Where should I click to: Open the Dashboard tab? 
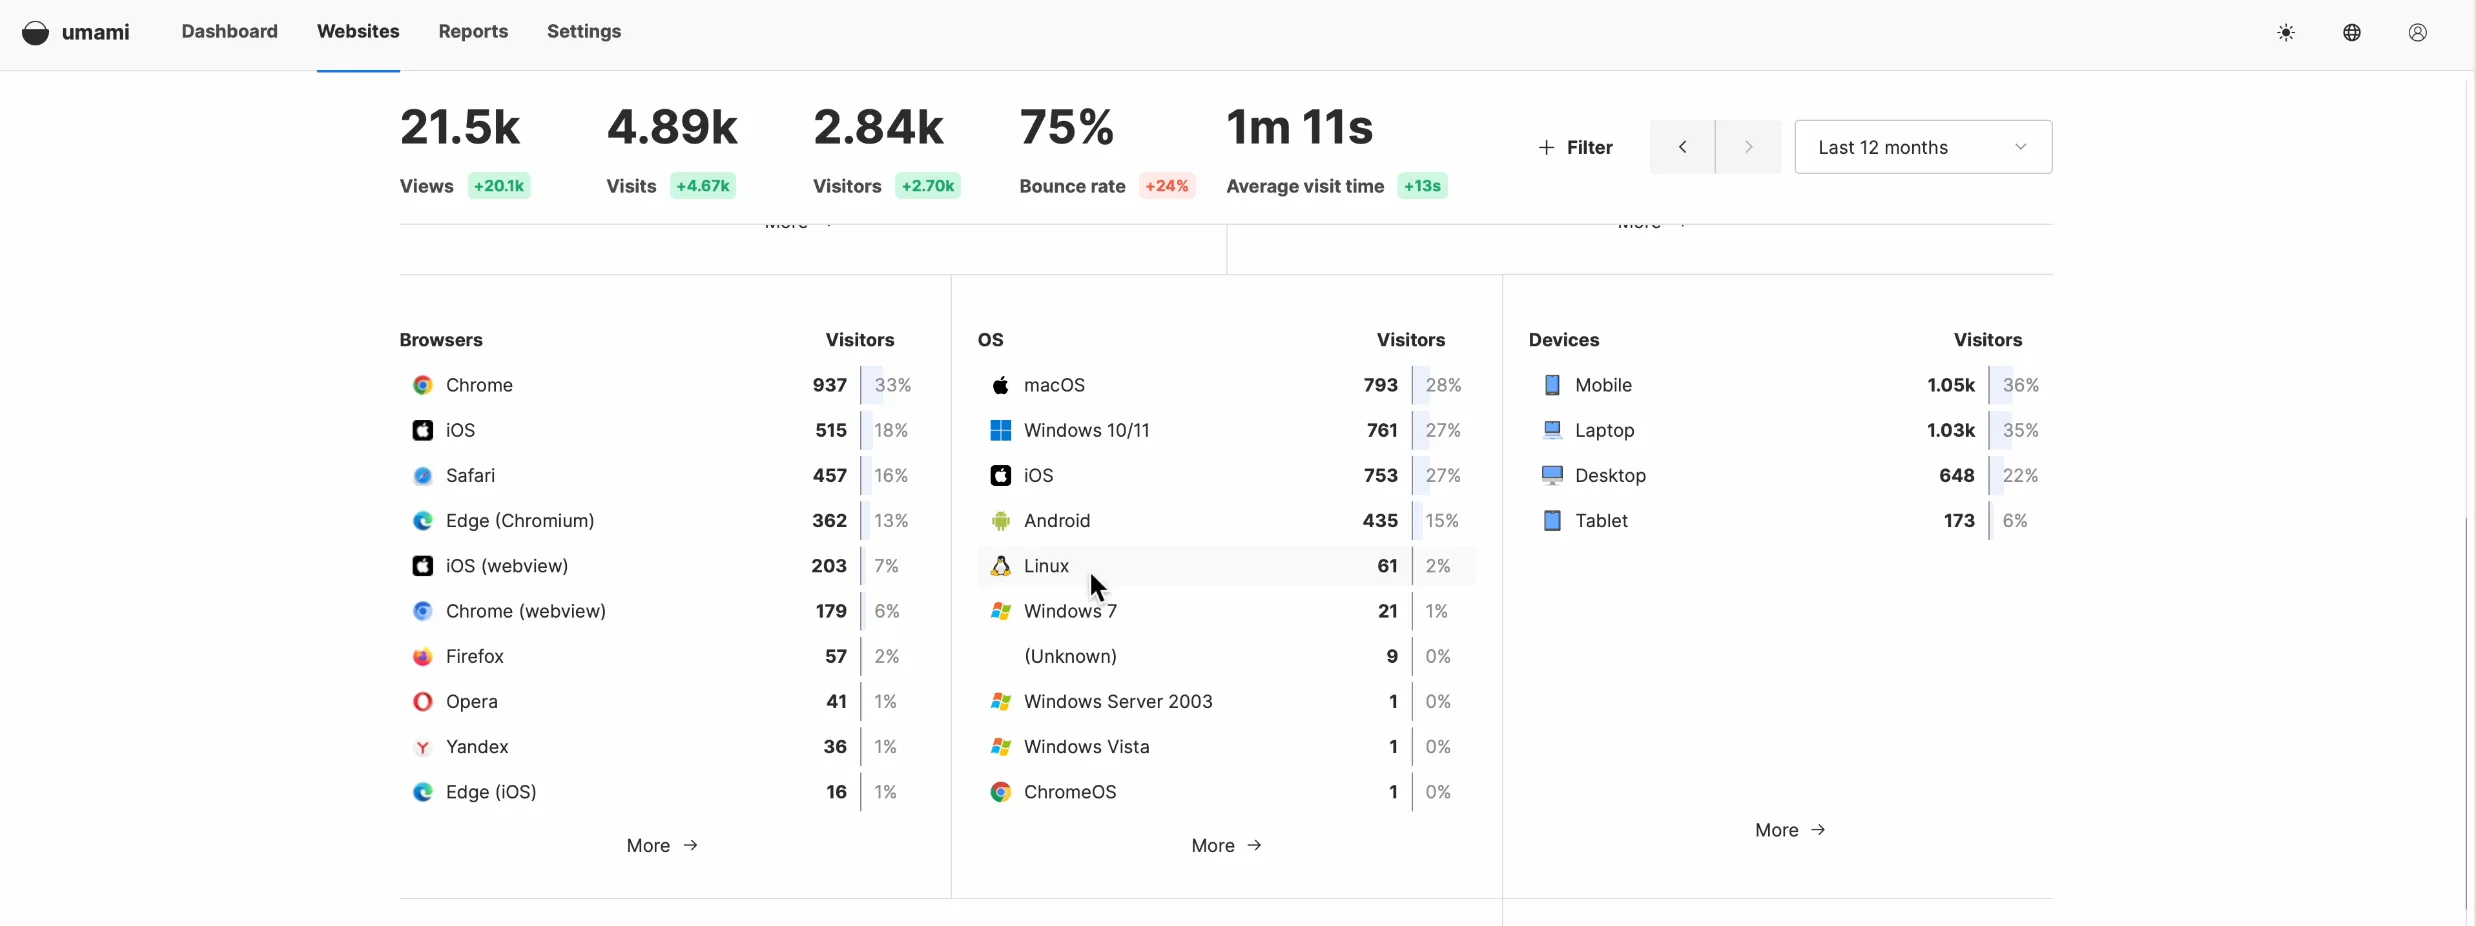click(x=229, y=31)
